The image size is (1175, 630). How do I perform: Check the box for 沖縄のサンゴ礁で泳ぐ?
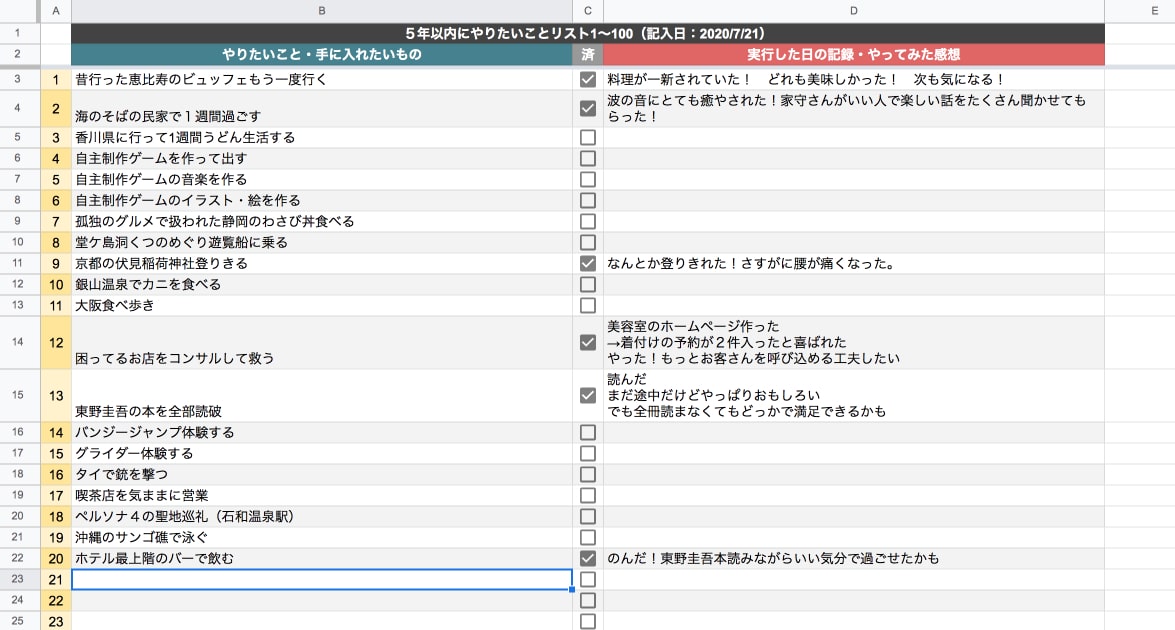[x=588, y=538]
